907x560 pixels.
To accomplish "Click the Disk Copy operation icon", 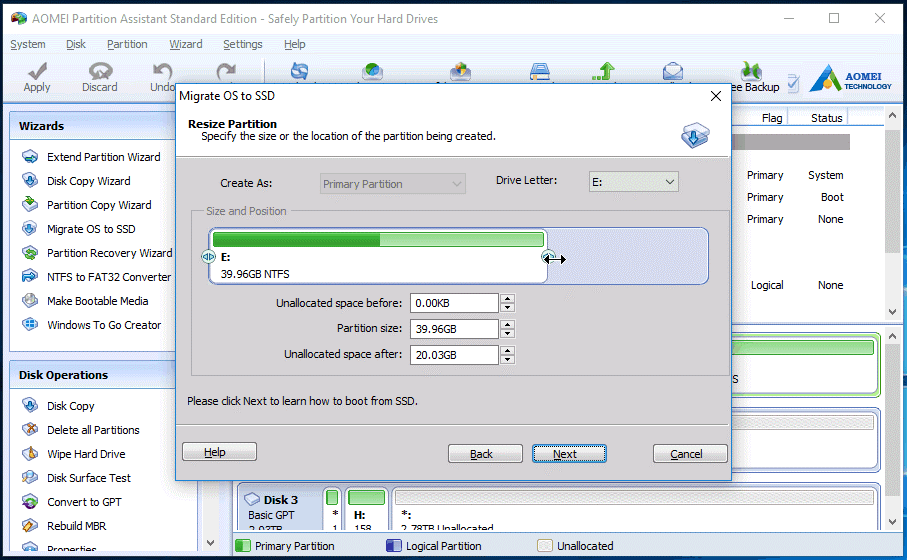I will coord(30,406).
